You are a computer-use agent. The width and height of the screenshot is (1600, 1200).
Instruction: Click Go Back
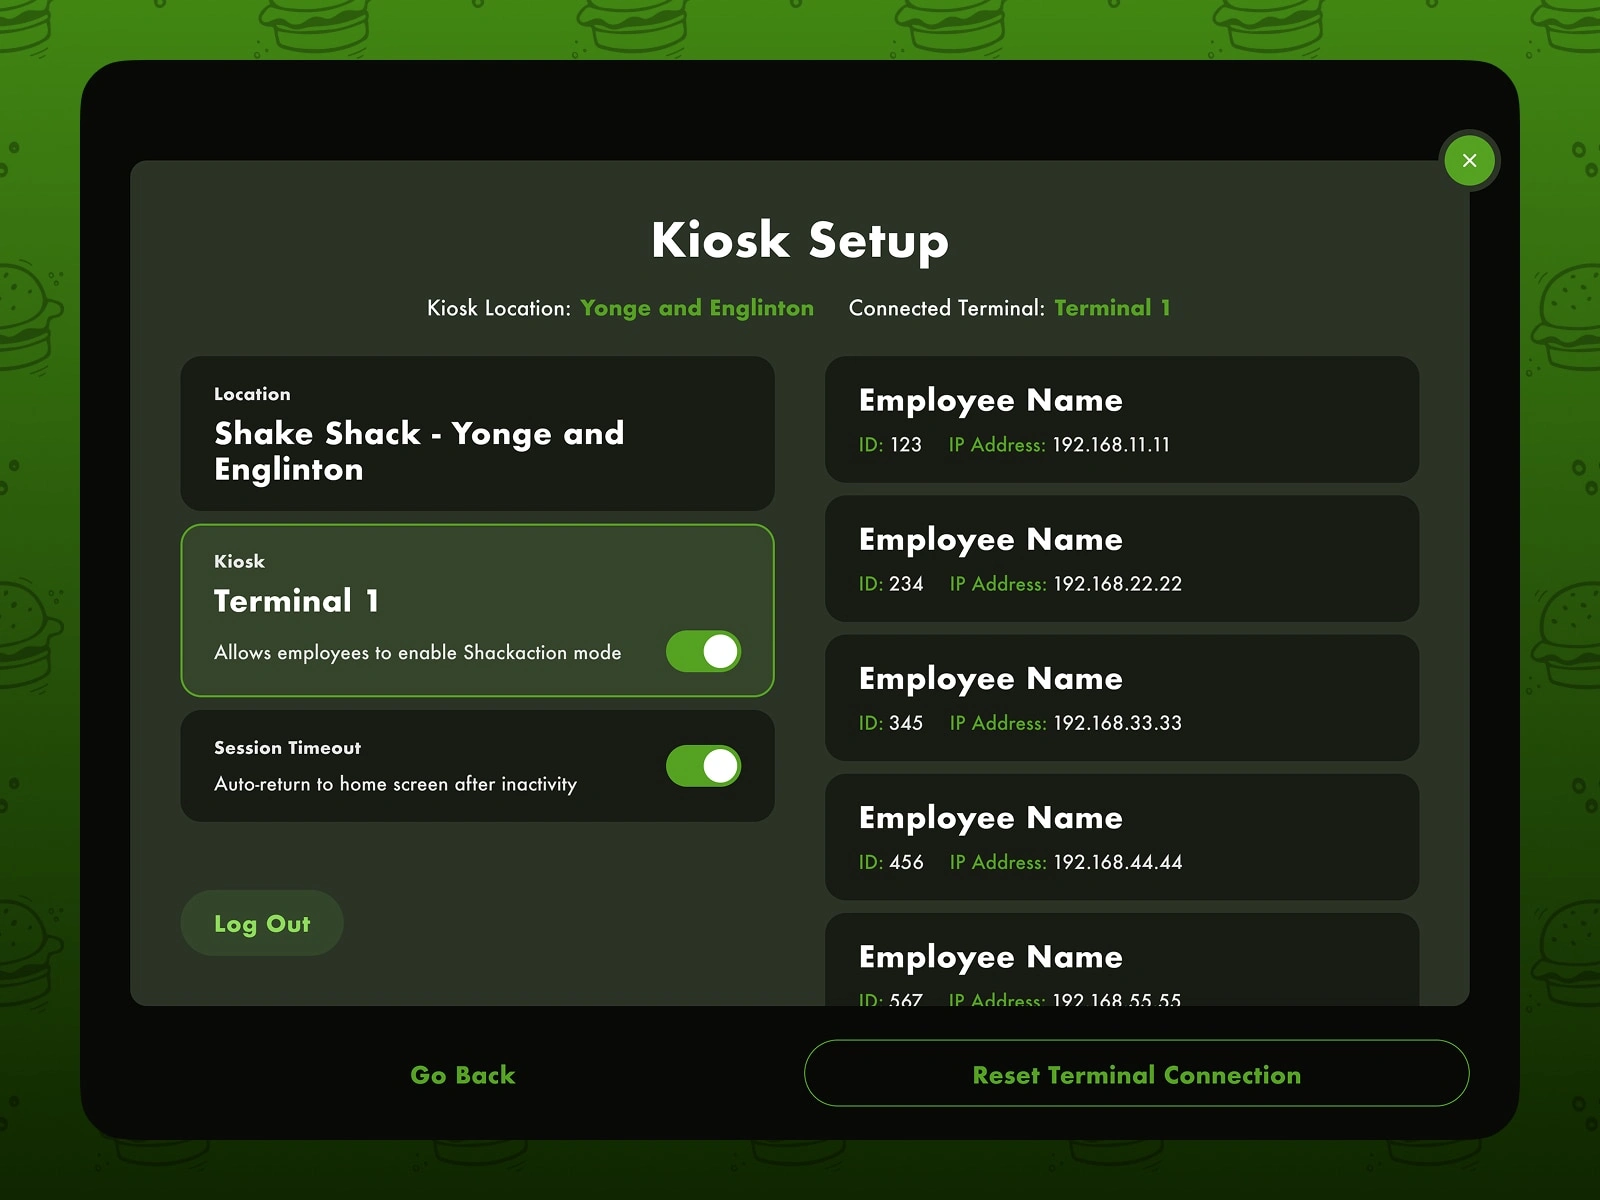point(463,1075)
